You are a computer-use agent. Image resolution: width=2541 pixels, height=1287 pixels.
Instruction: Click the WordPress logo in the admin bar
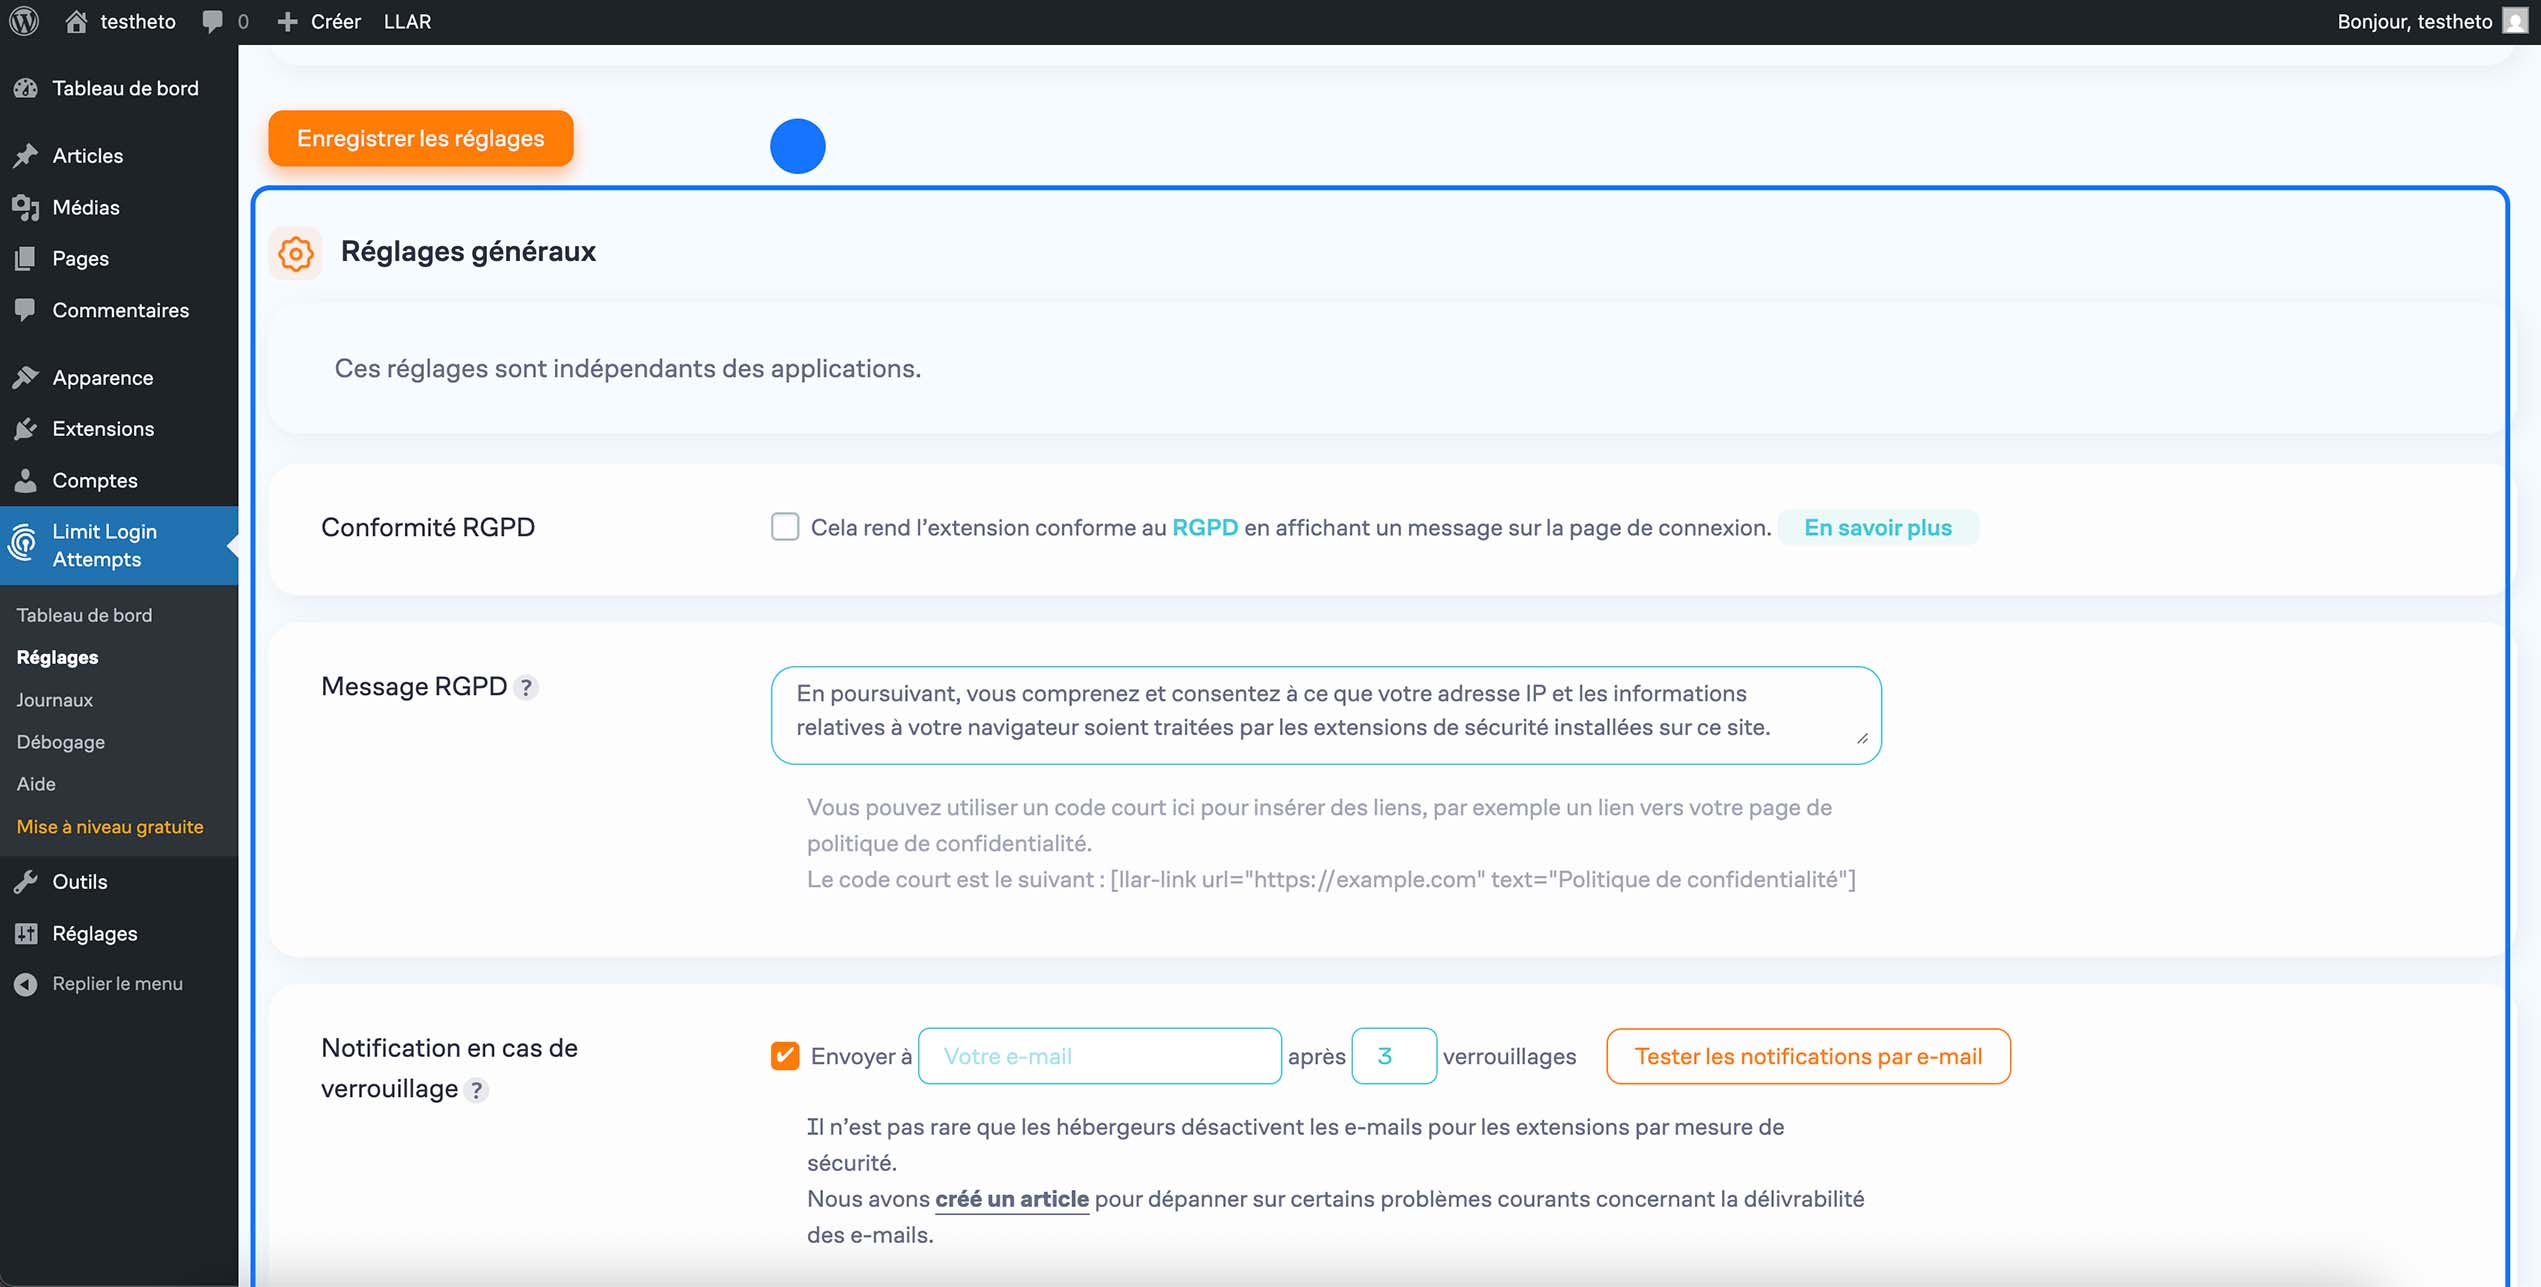23,21
